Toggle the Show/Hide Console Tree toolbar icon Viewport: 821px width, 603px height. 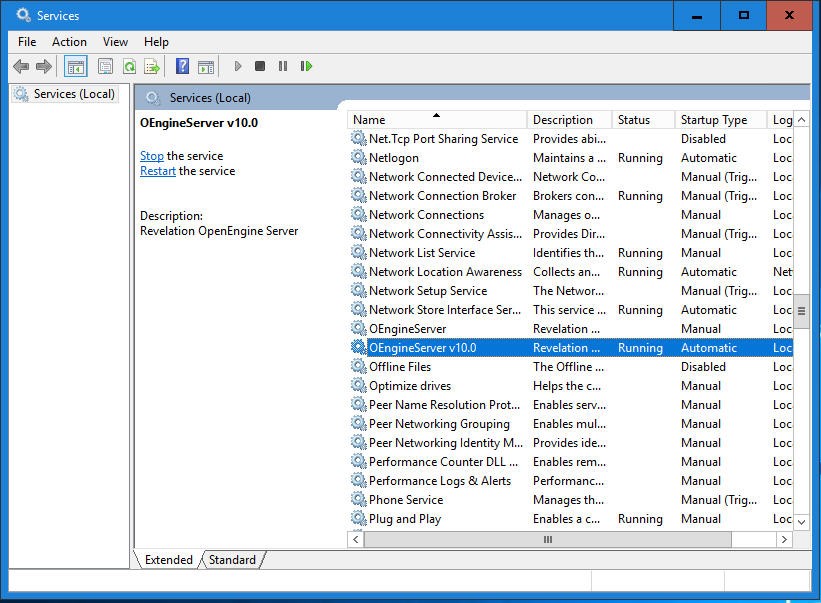(x=75, y=66)
